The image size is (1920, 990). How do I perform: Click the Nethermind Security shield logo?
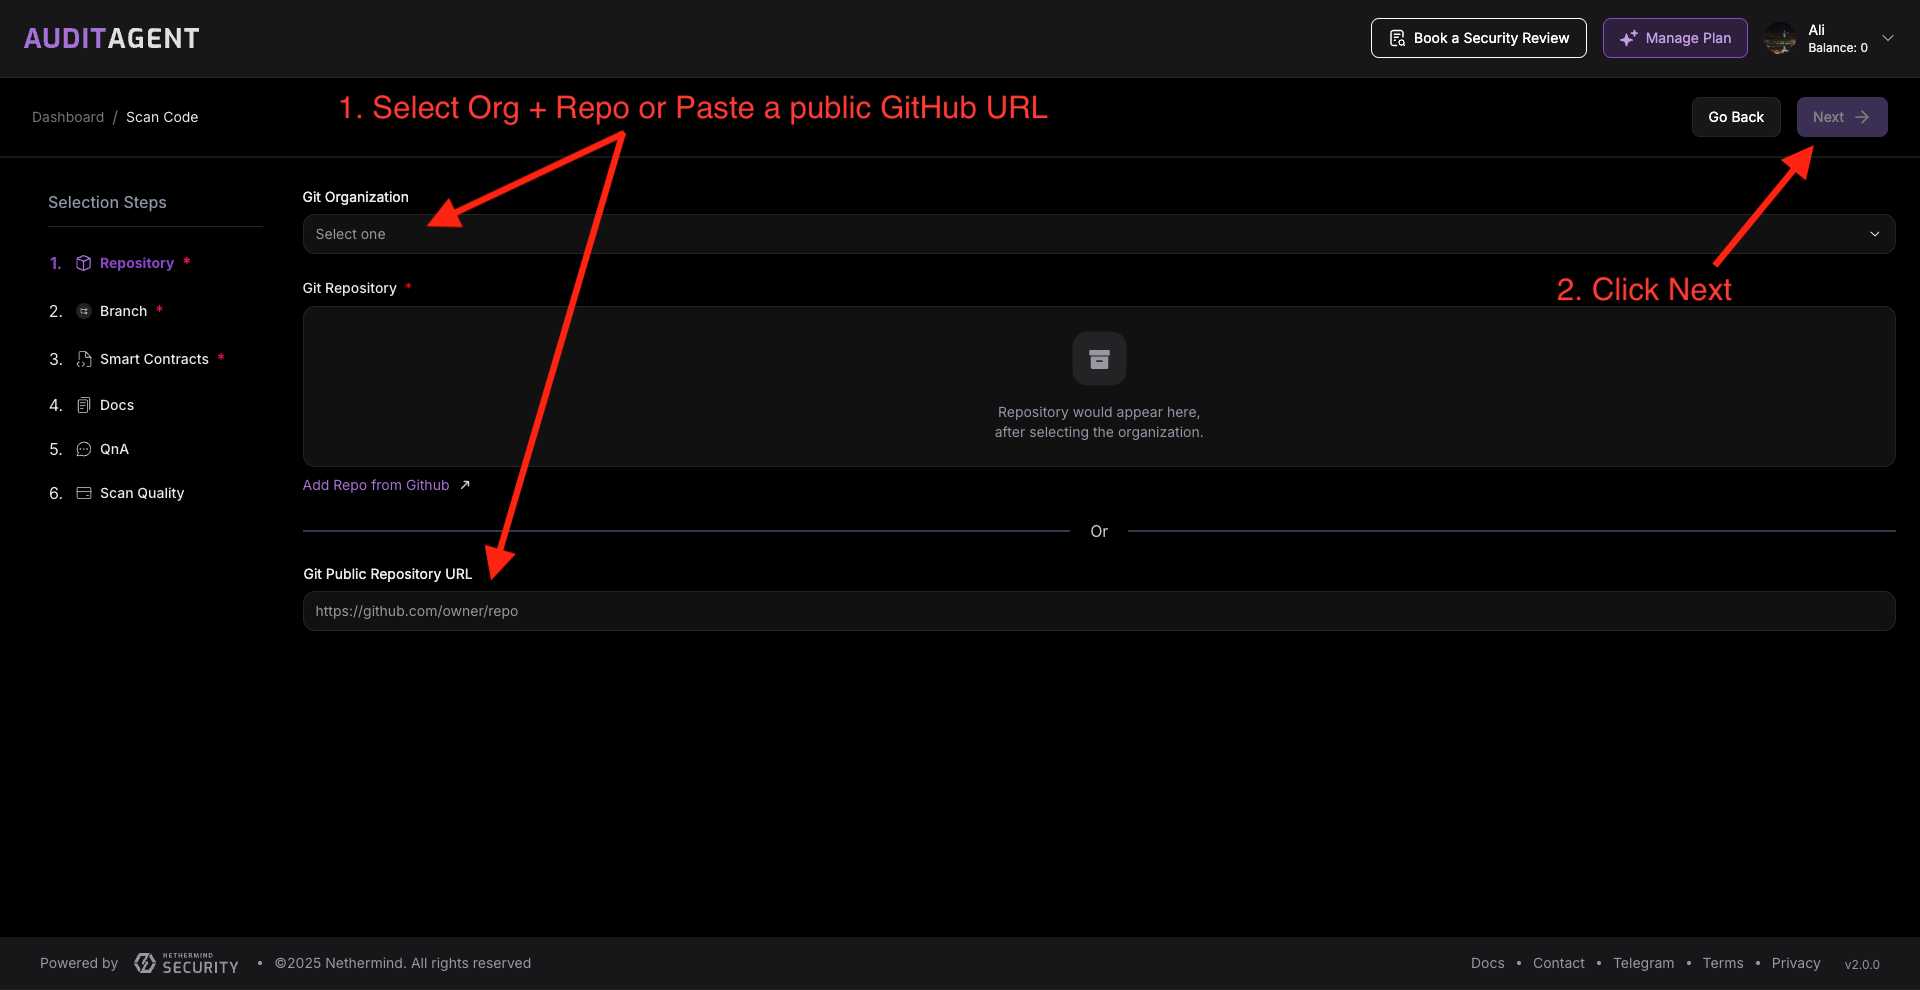click(x=146, y=962)
